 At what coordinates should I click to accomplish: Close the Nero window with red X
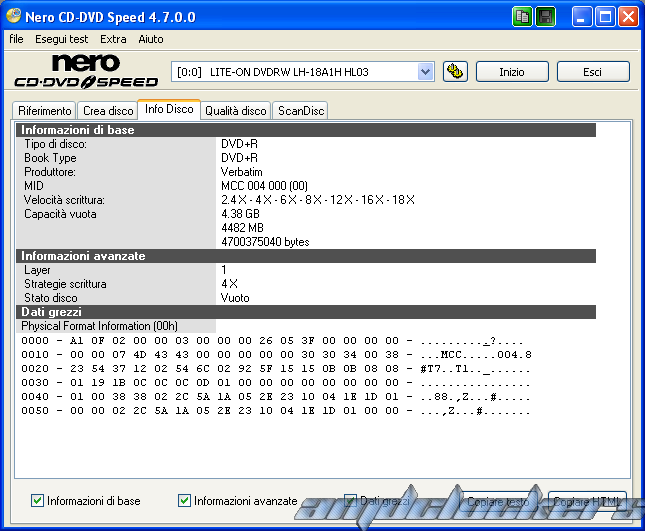click(628, 17)
